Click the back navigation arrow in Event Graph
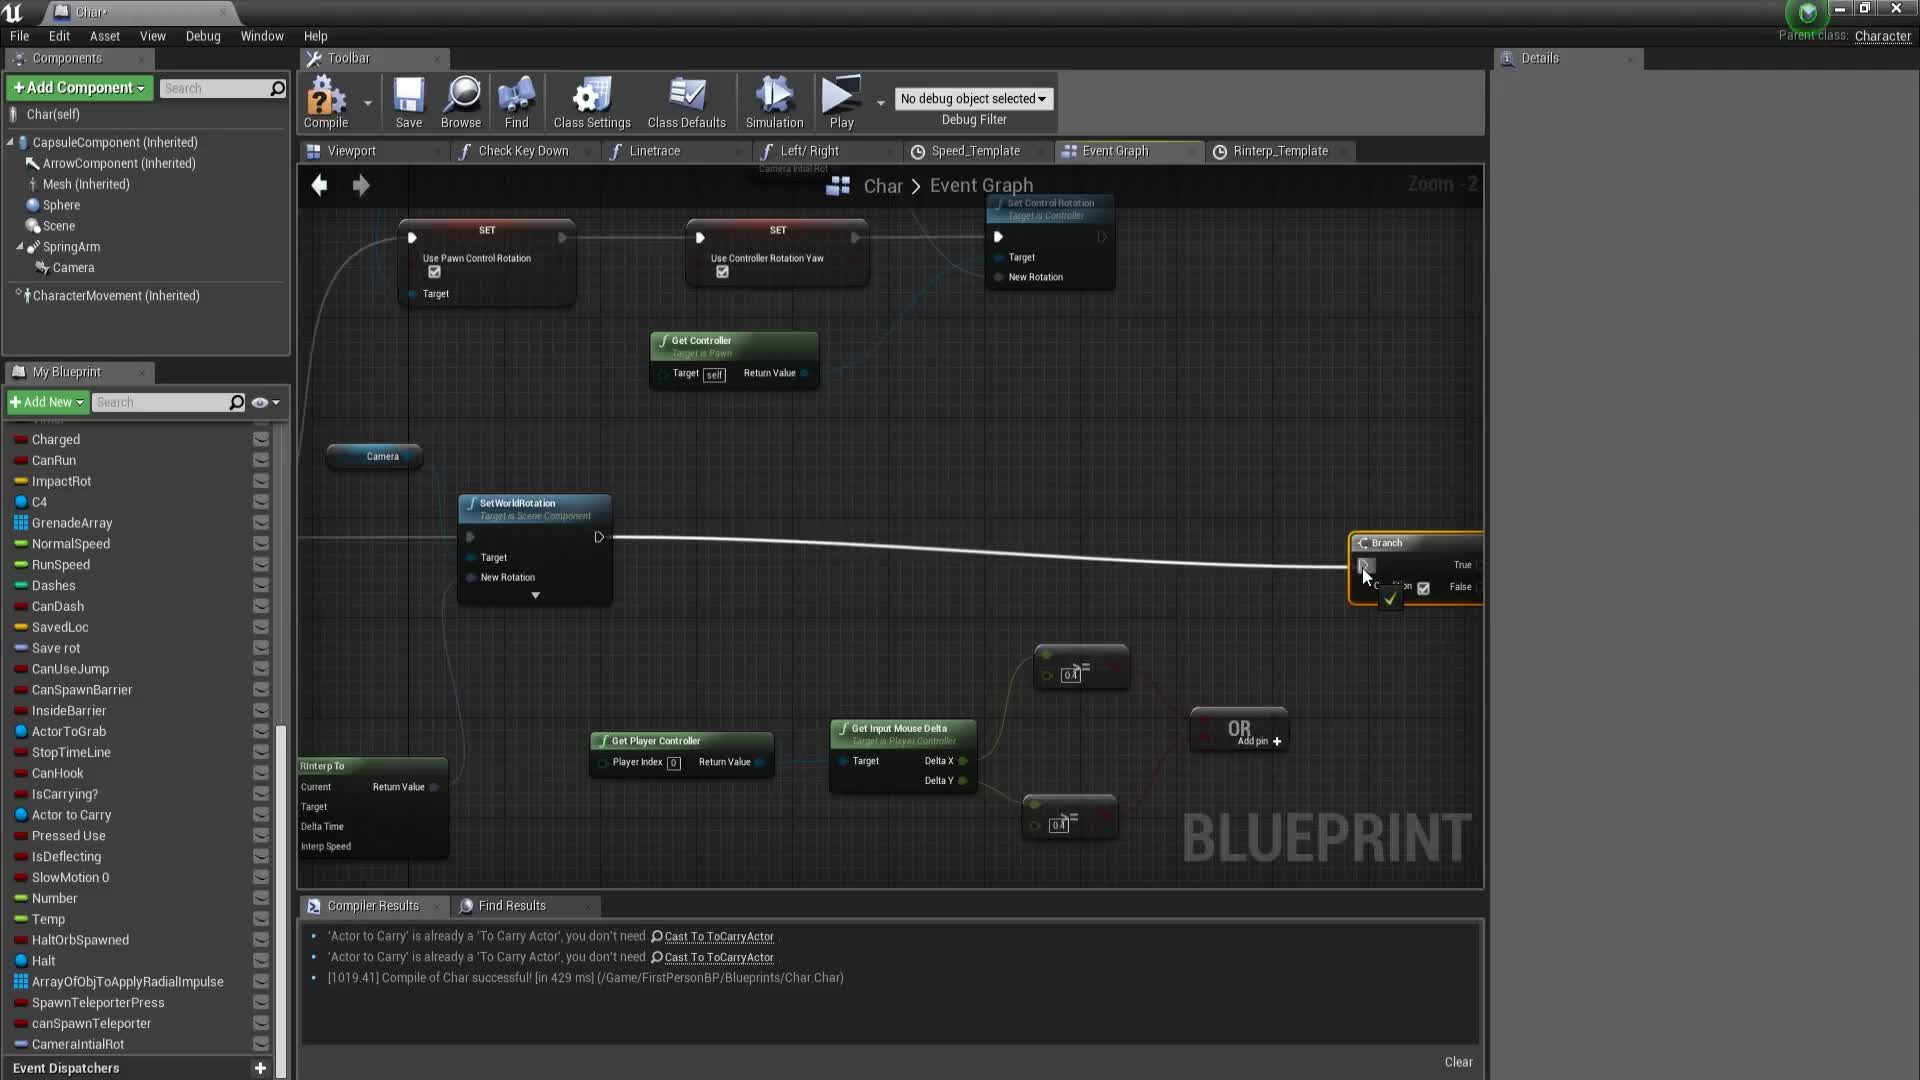The image size is (1920, 1080). (319, 185)
